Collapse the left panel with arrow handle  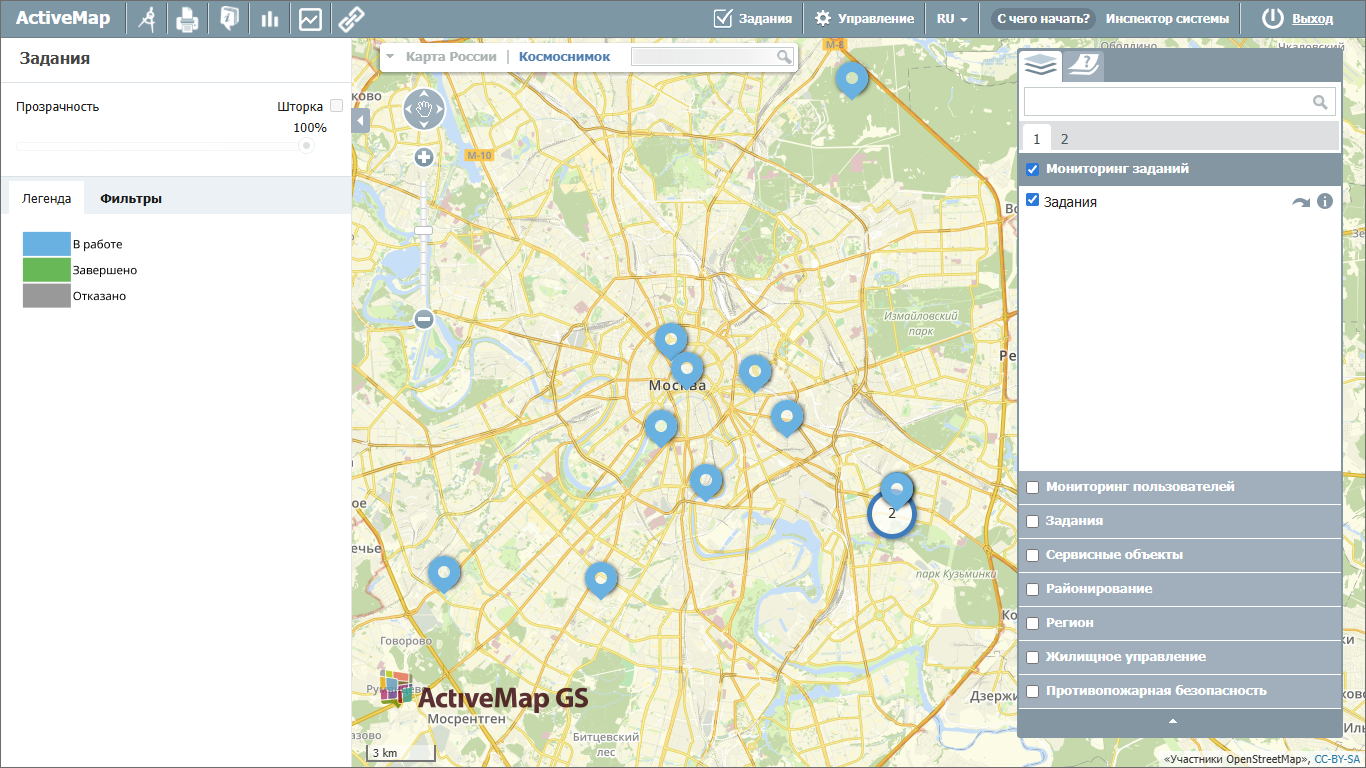pos(361,121)
